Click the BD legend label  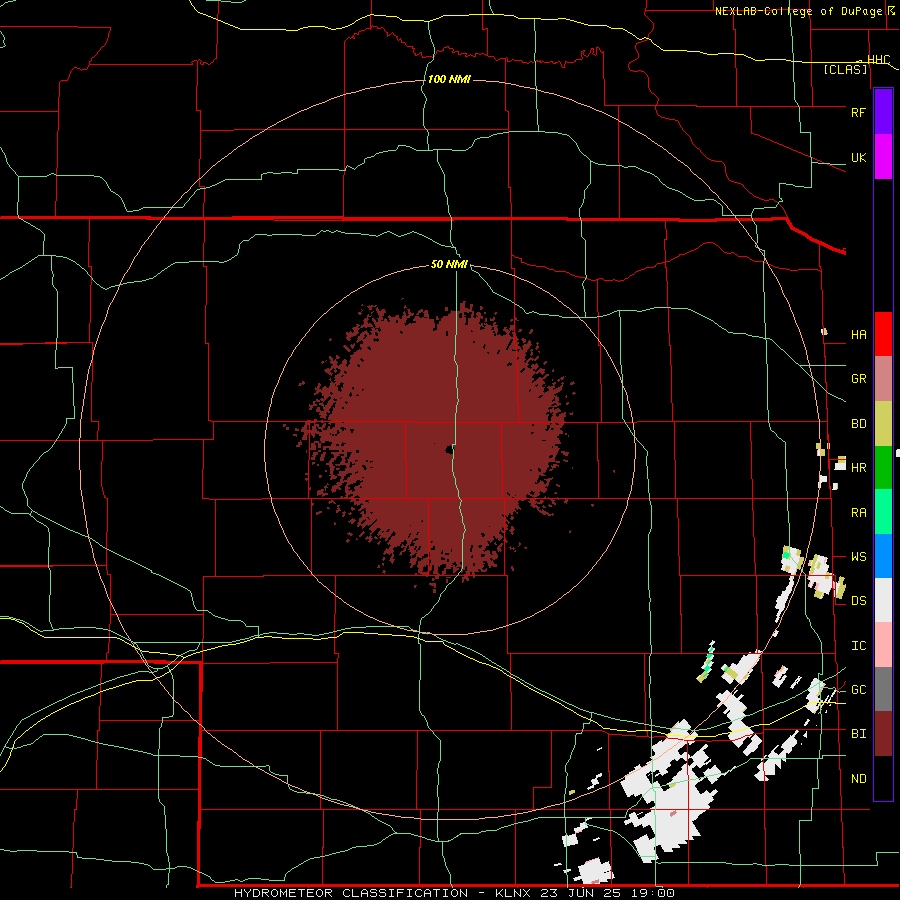pos(858,424)
